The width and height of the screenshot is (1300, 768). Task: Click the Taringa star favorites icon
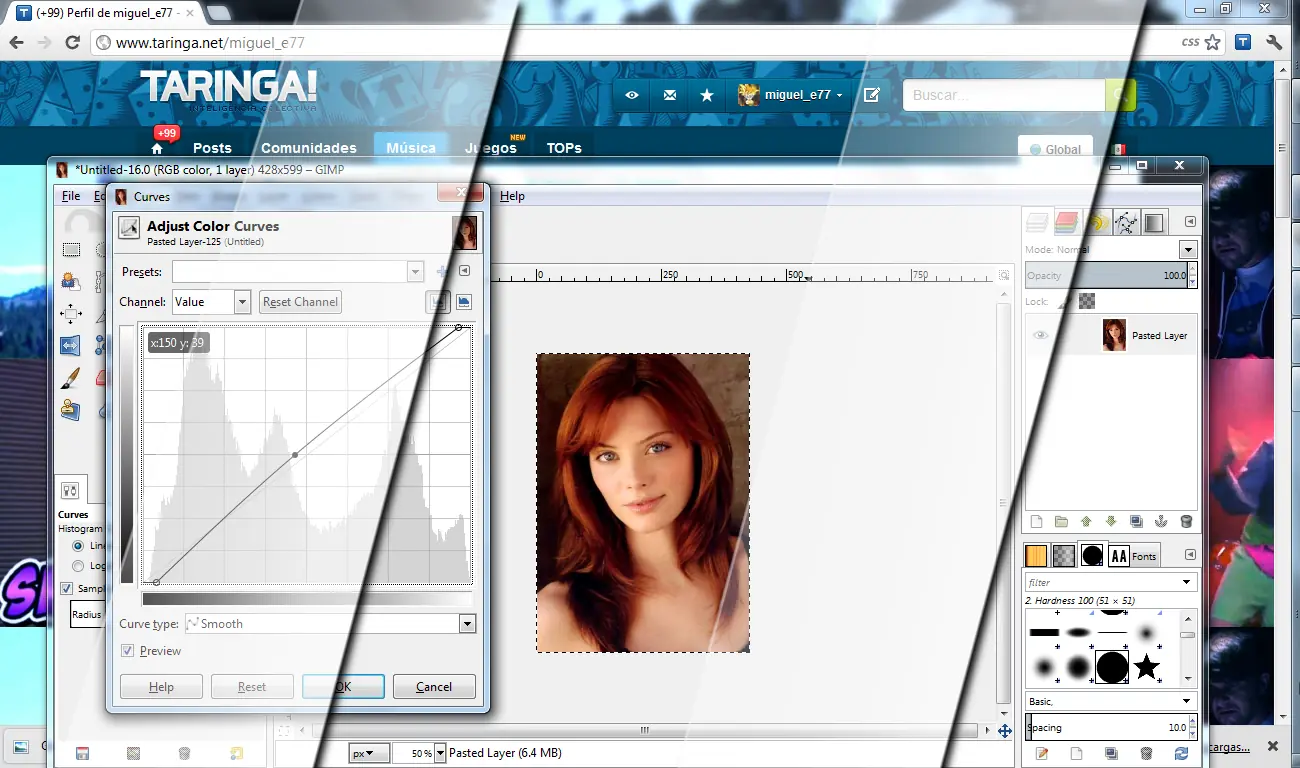(x=707, y=95)
